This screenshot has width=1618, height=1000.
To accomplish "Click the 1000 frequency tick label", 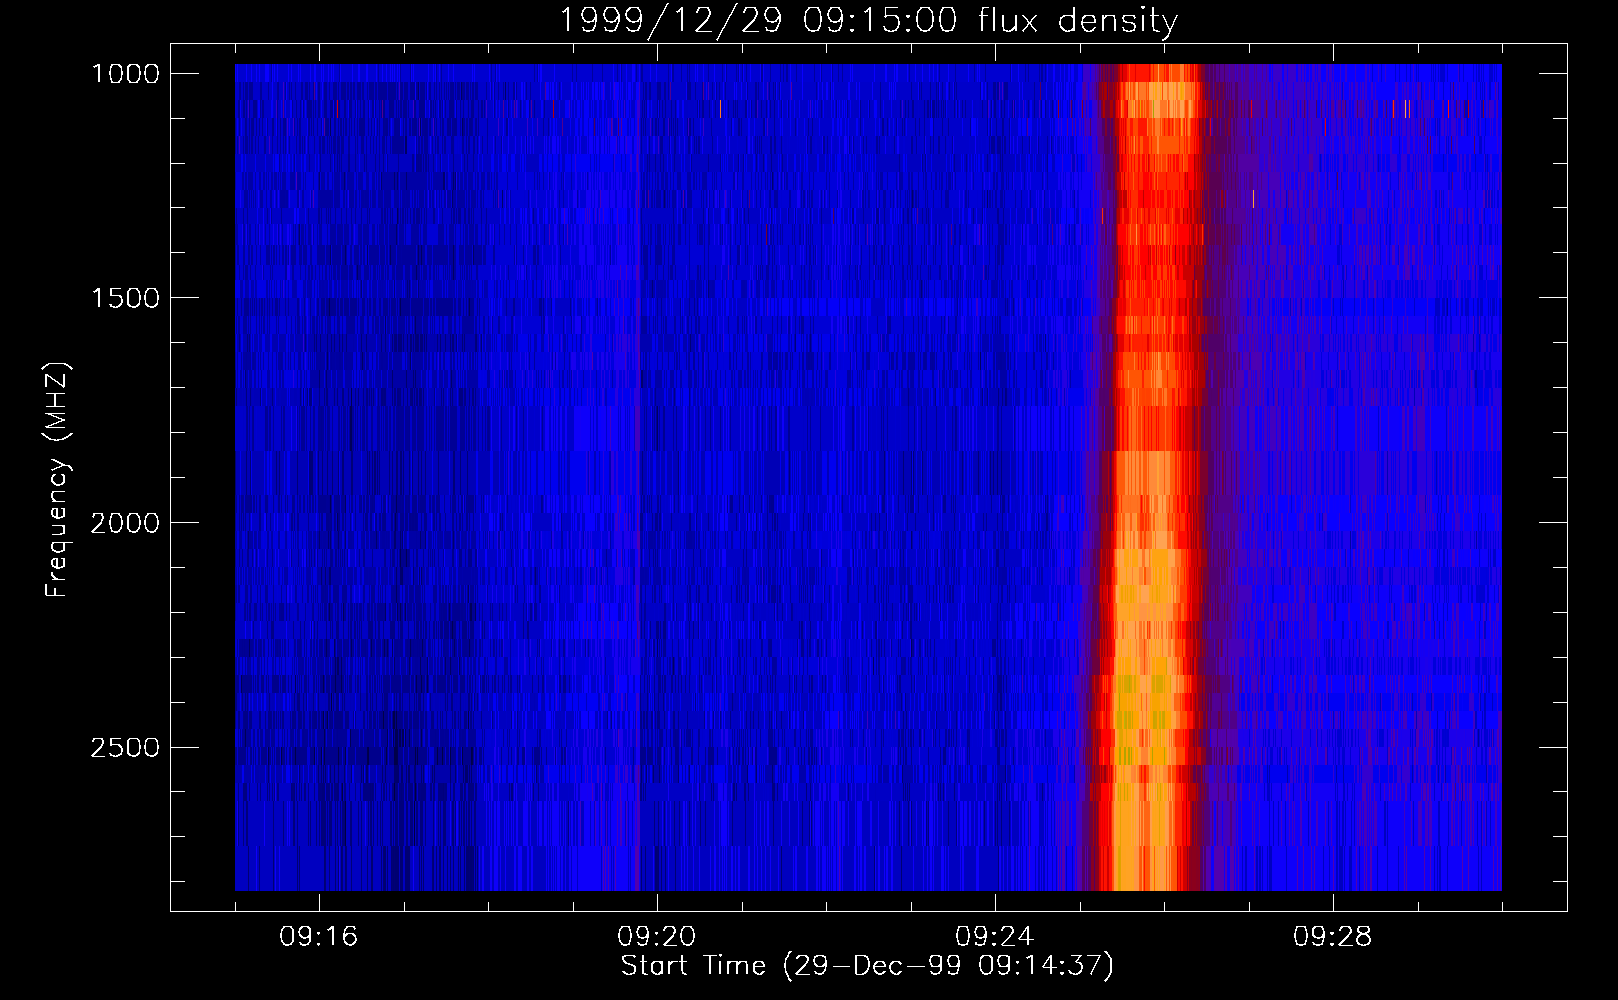I will tap(125, 74).
